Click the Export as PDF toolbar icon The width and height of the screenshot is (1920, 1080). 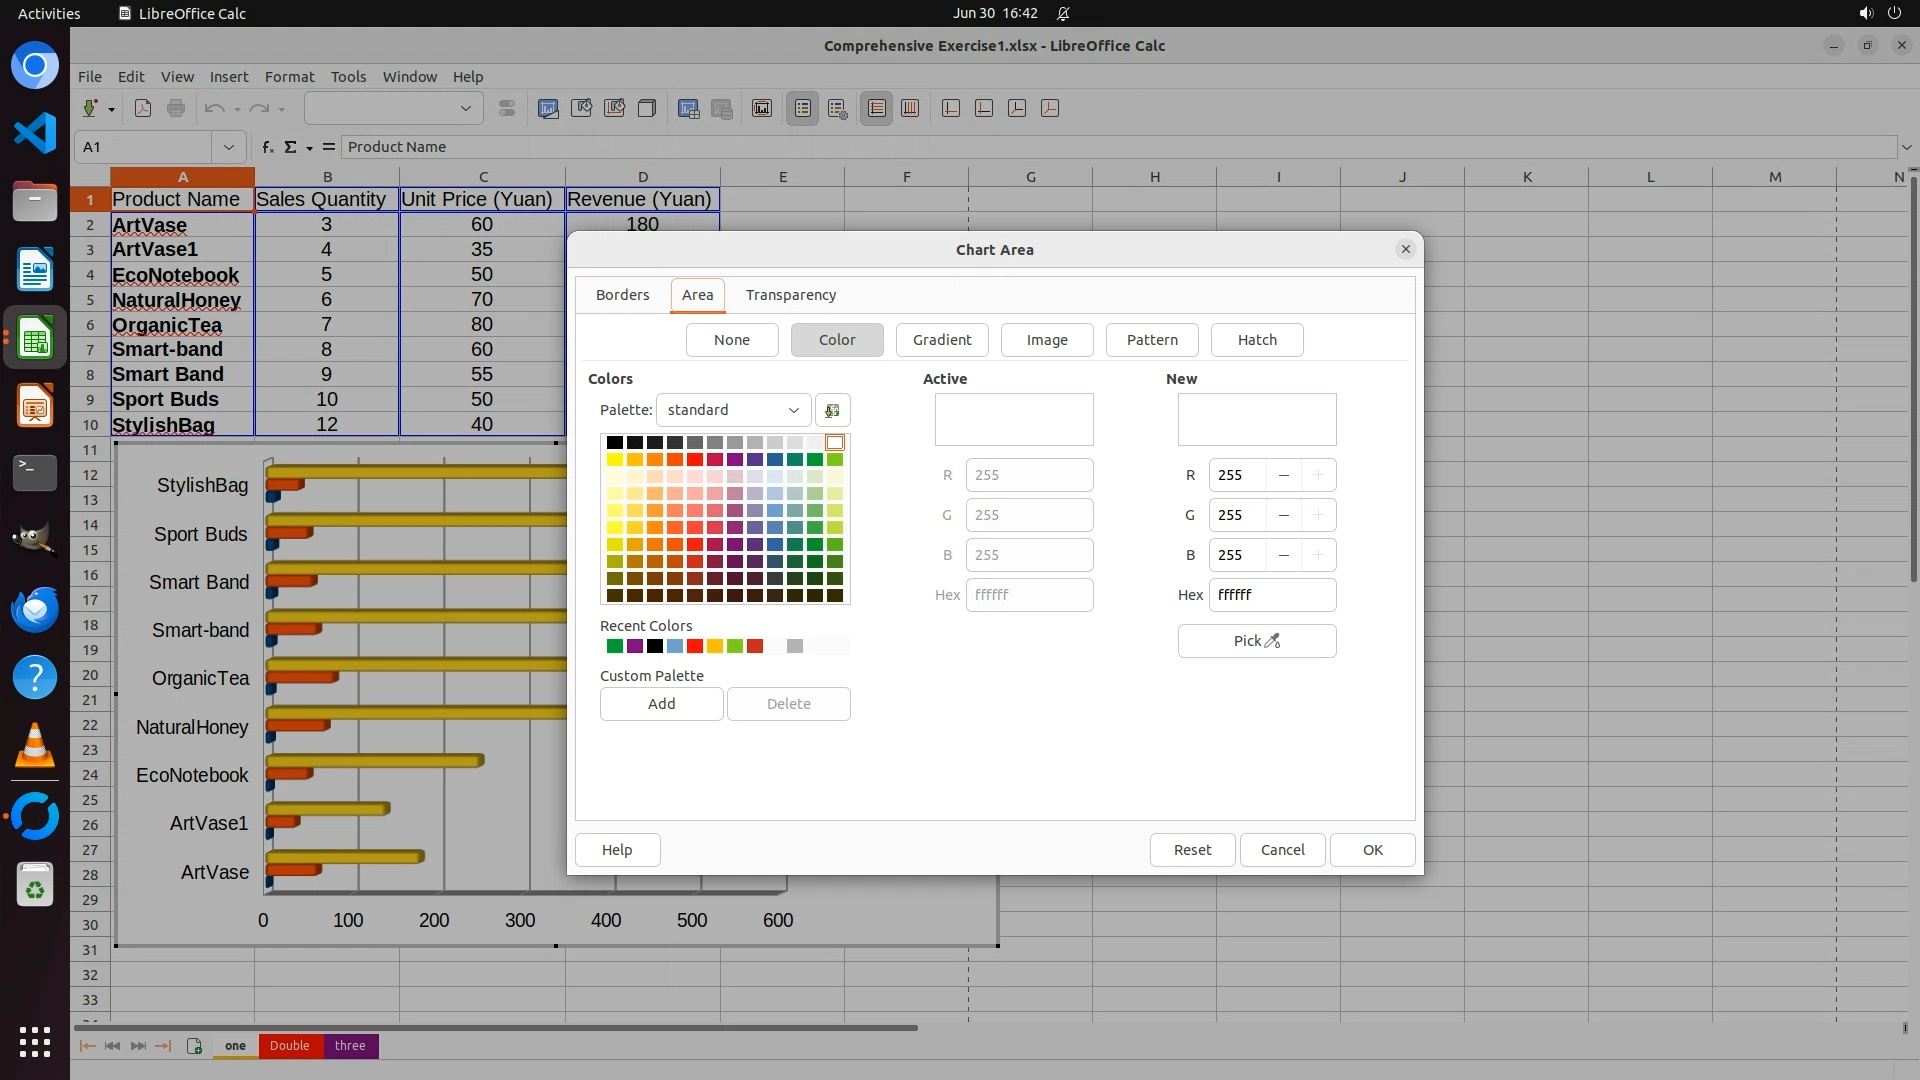coord(143,108)
